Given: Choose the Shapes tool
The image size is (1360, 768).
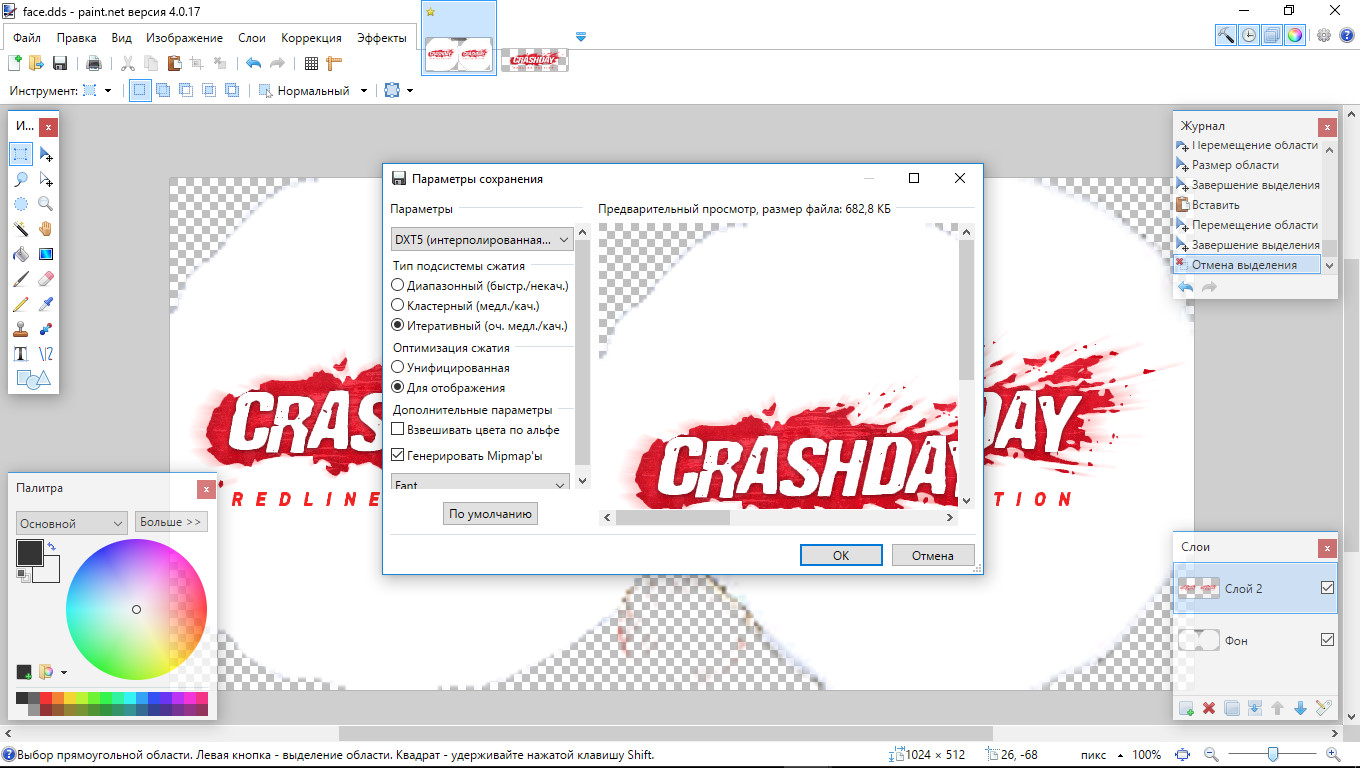Looking at the screenshot, I should (x=33, y=379).
